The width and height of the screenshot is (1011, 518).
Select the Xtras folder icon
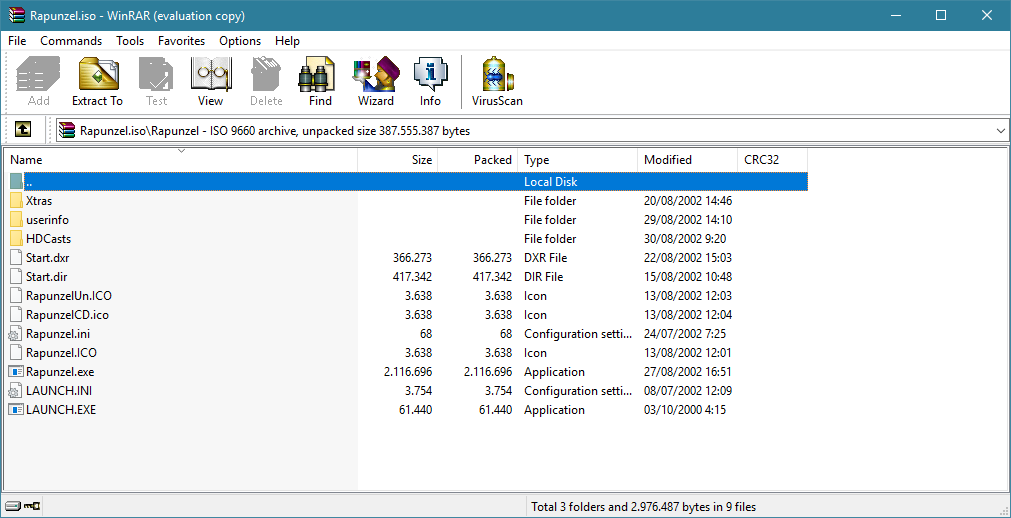pyautogui.click(x=17, y=201)
